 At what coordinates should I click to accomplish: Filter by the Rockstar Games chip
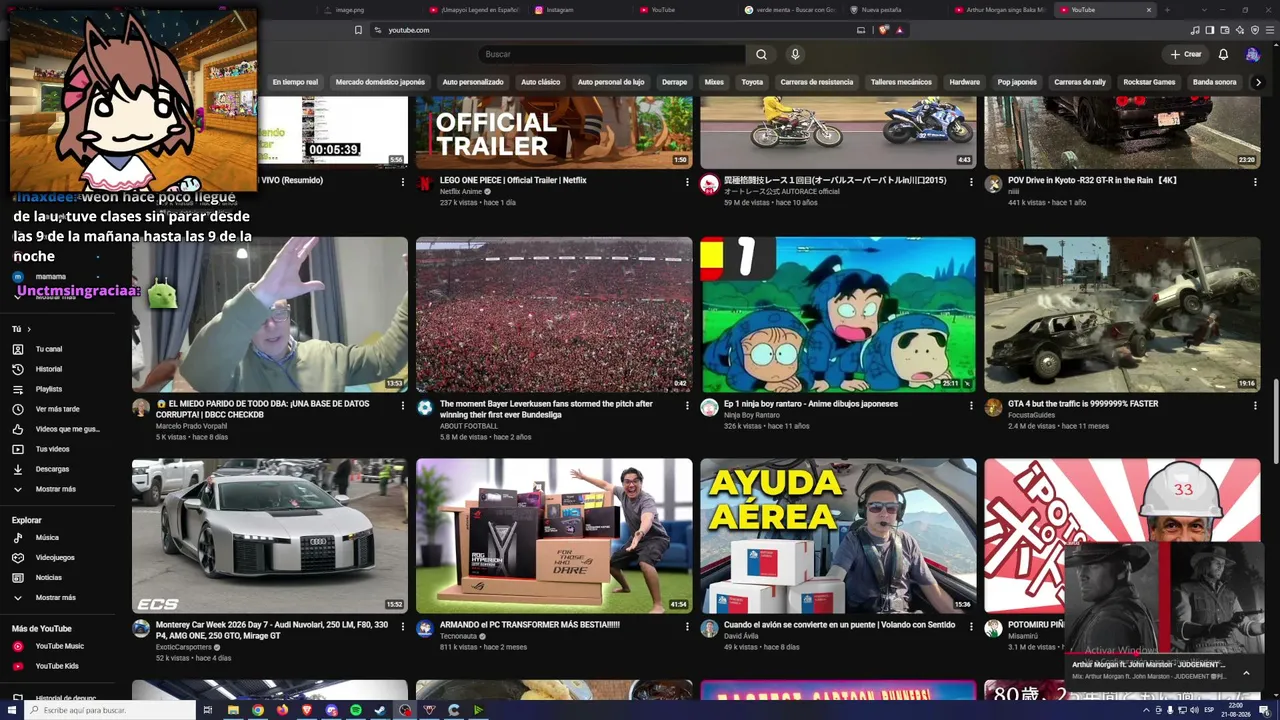click(x=1149, y=82)
